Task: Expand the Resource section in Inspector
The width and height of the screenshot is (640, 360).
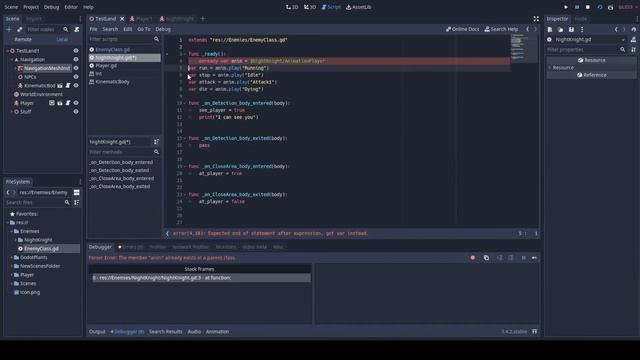Action: (x=550, y=67)
